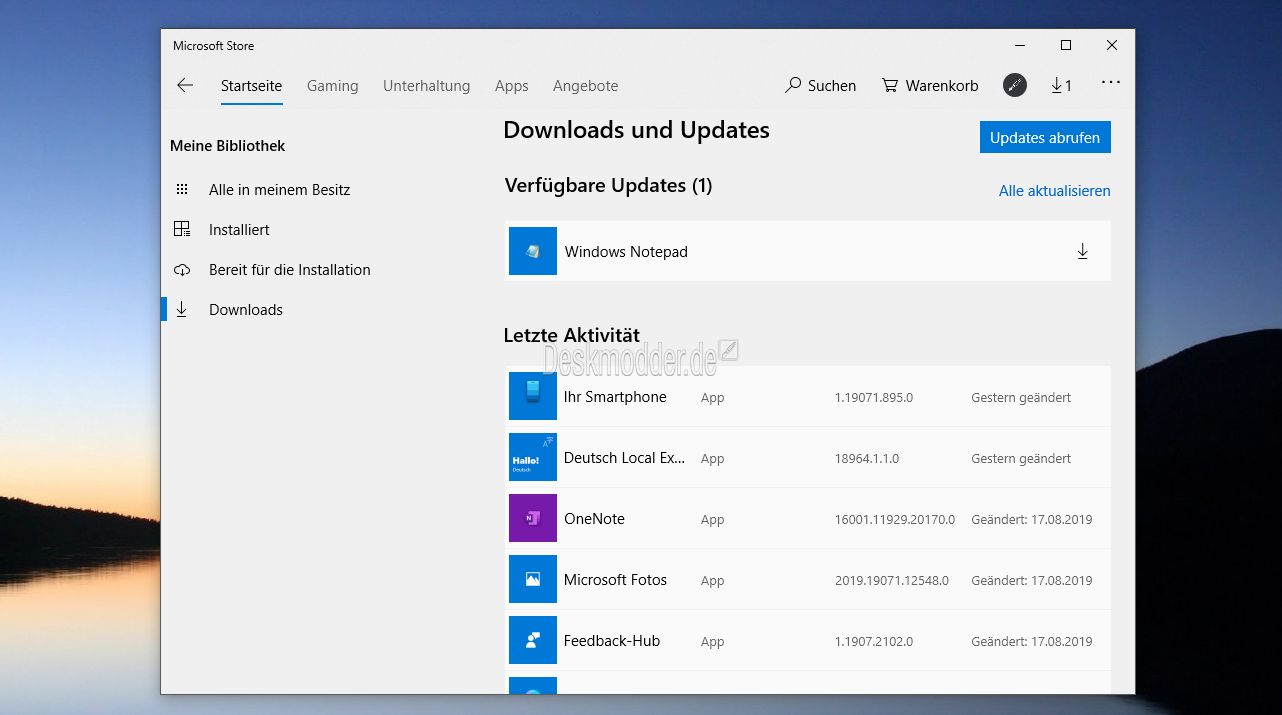Open the Ihr Smartphone entry
Screen dimensions: 1282x715
click(807, 396)
